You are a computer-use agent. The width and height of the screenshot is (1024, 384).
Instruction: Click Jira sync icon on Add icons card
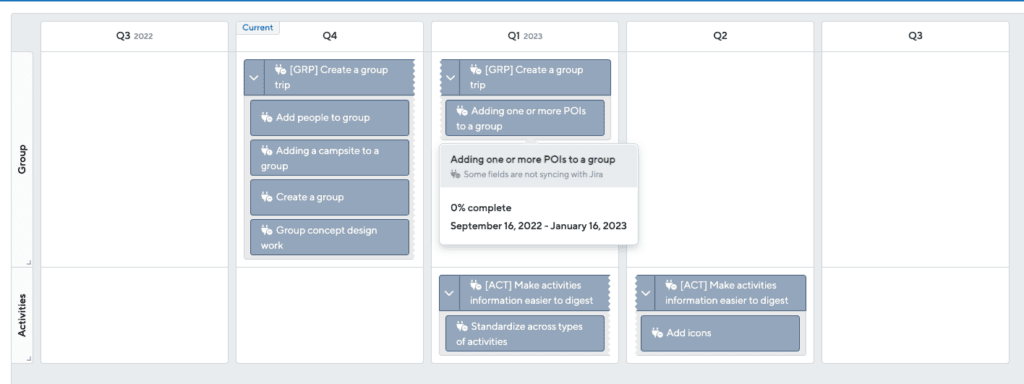coord(657,333)
